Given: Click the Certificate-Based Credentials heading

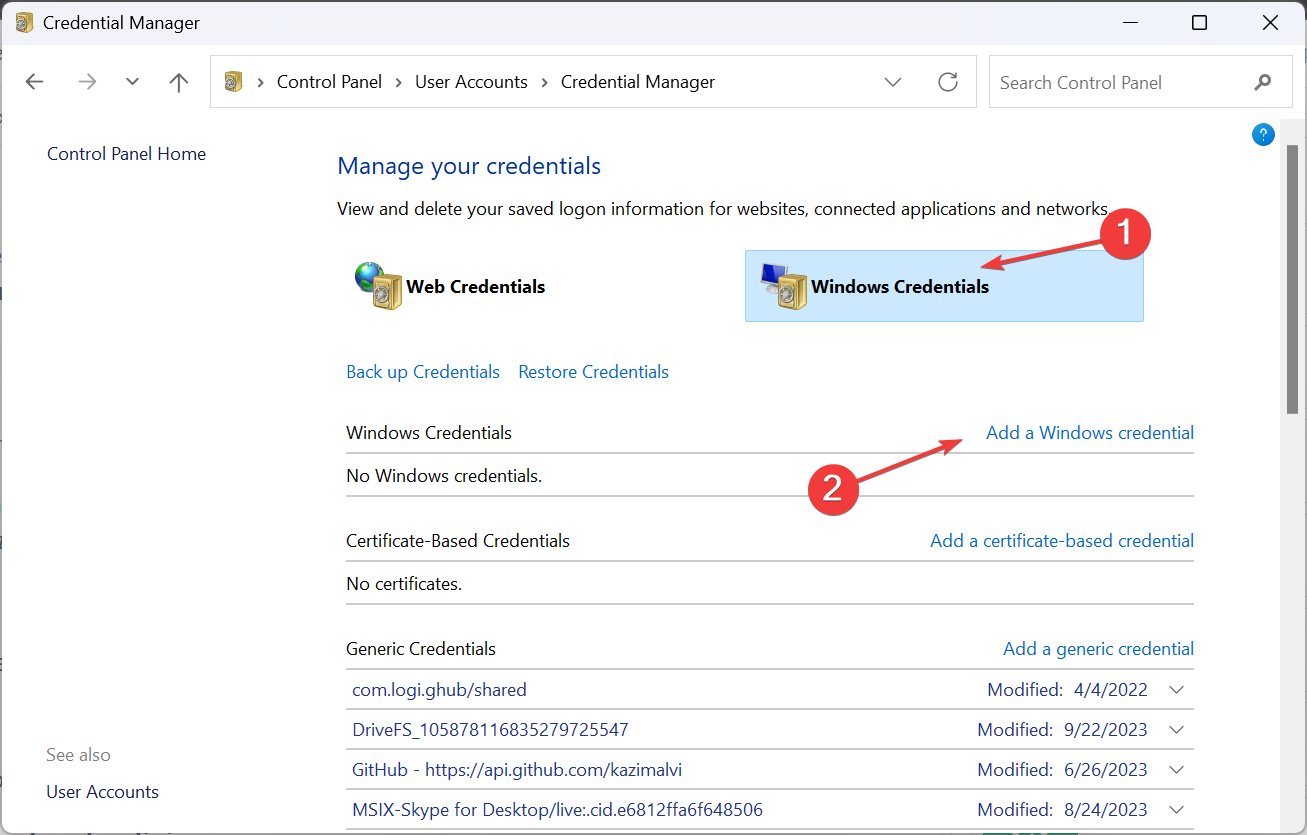Looking at the screenshot, I should pos(458,541).
